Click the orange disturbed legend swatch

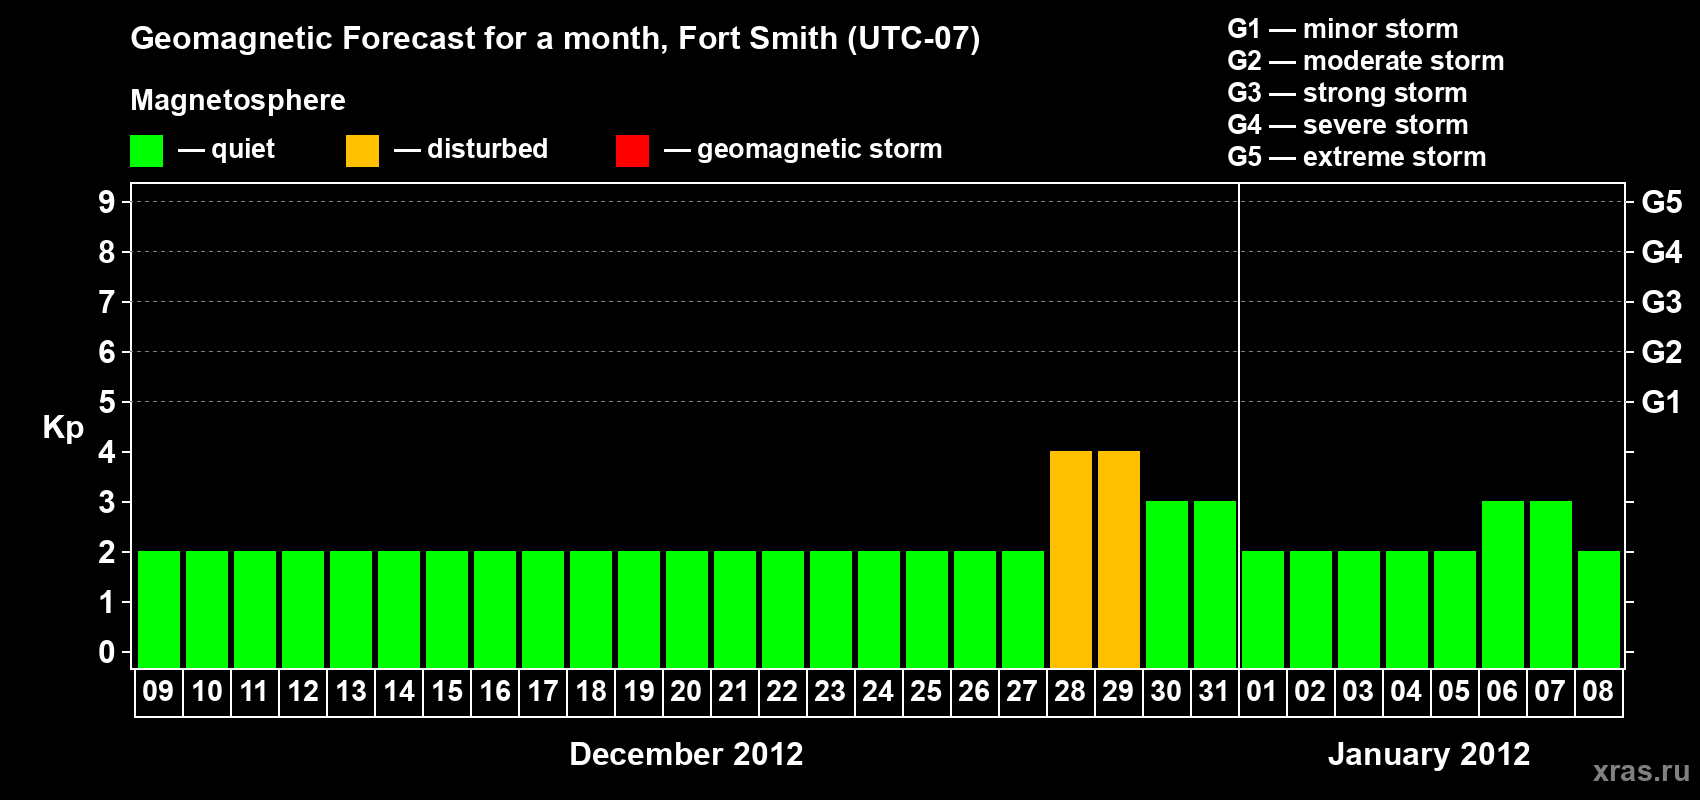pyautogui.click(x=362, y=151)
